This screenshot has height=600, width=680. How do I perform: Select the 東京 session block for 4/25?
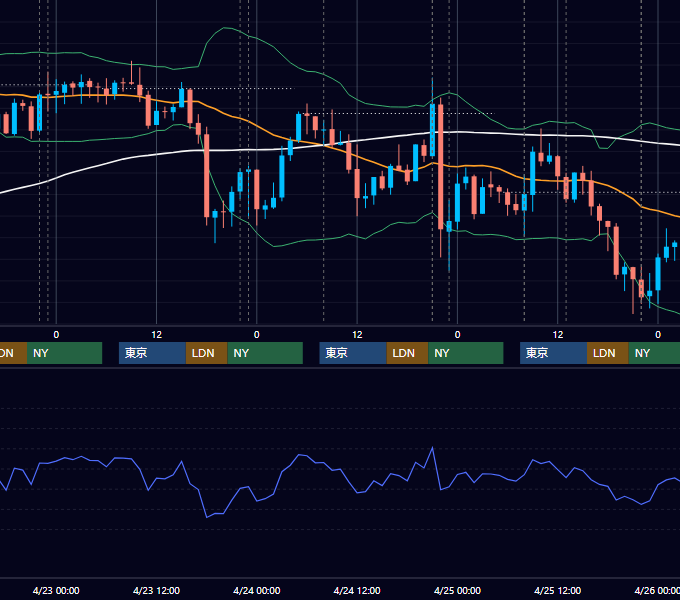click(x=553, y=353)
